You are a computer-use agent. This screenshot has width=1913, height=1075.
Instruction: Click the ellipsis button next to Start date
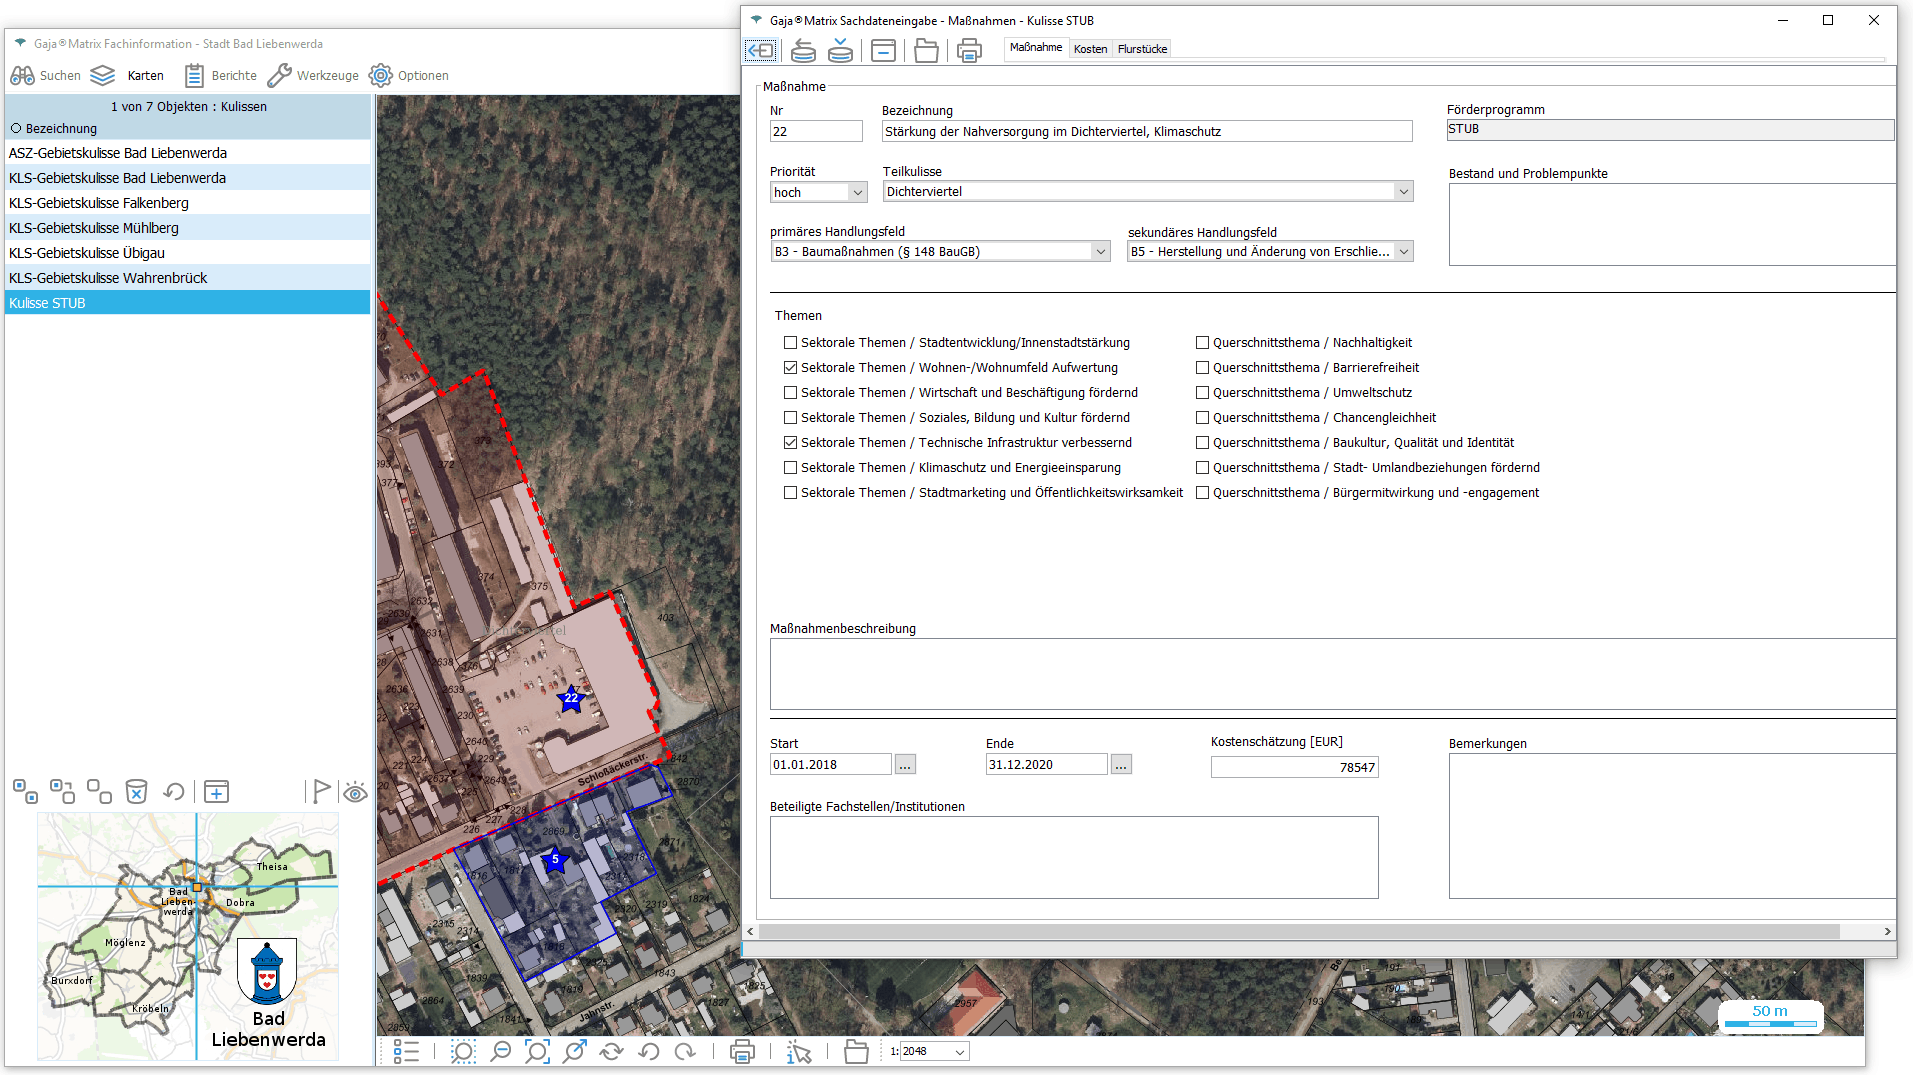905,765
